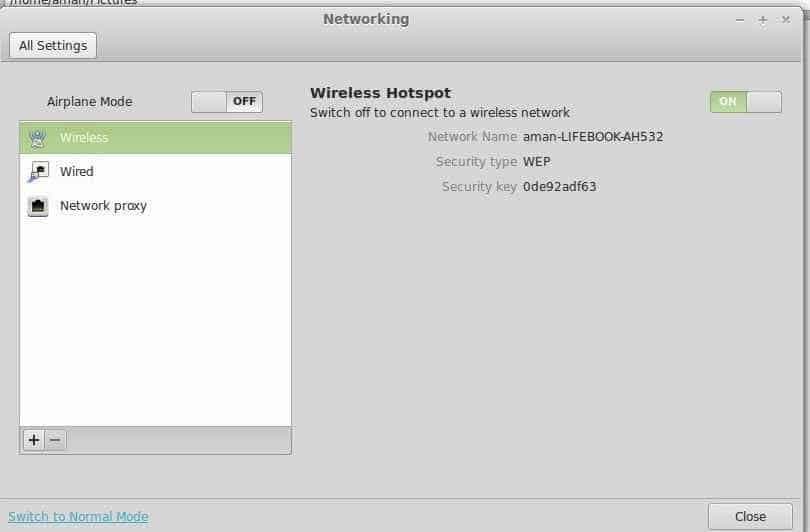Click the Networking window title bar

[x=366, y=19]
